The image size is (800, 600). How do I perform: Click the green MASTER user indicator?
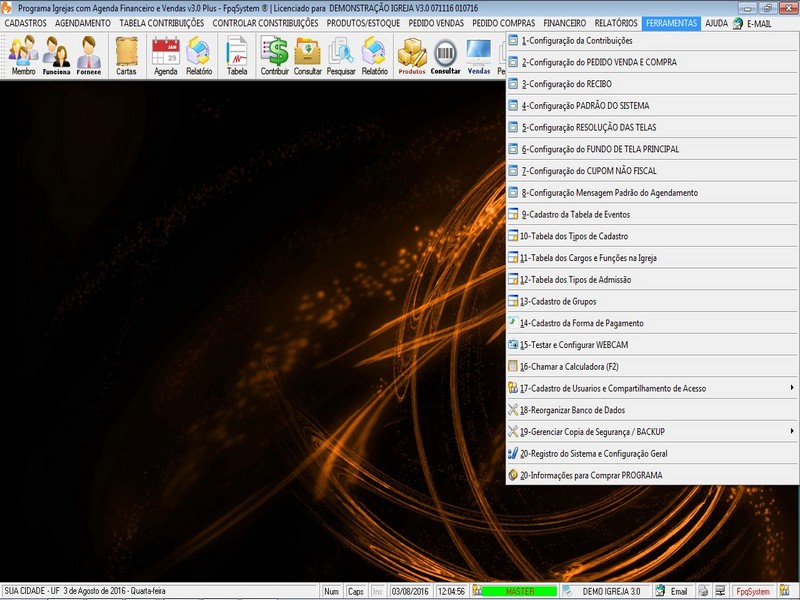click(x=519, y=591)
